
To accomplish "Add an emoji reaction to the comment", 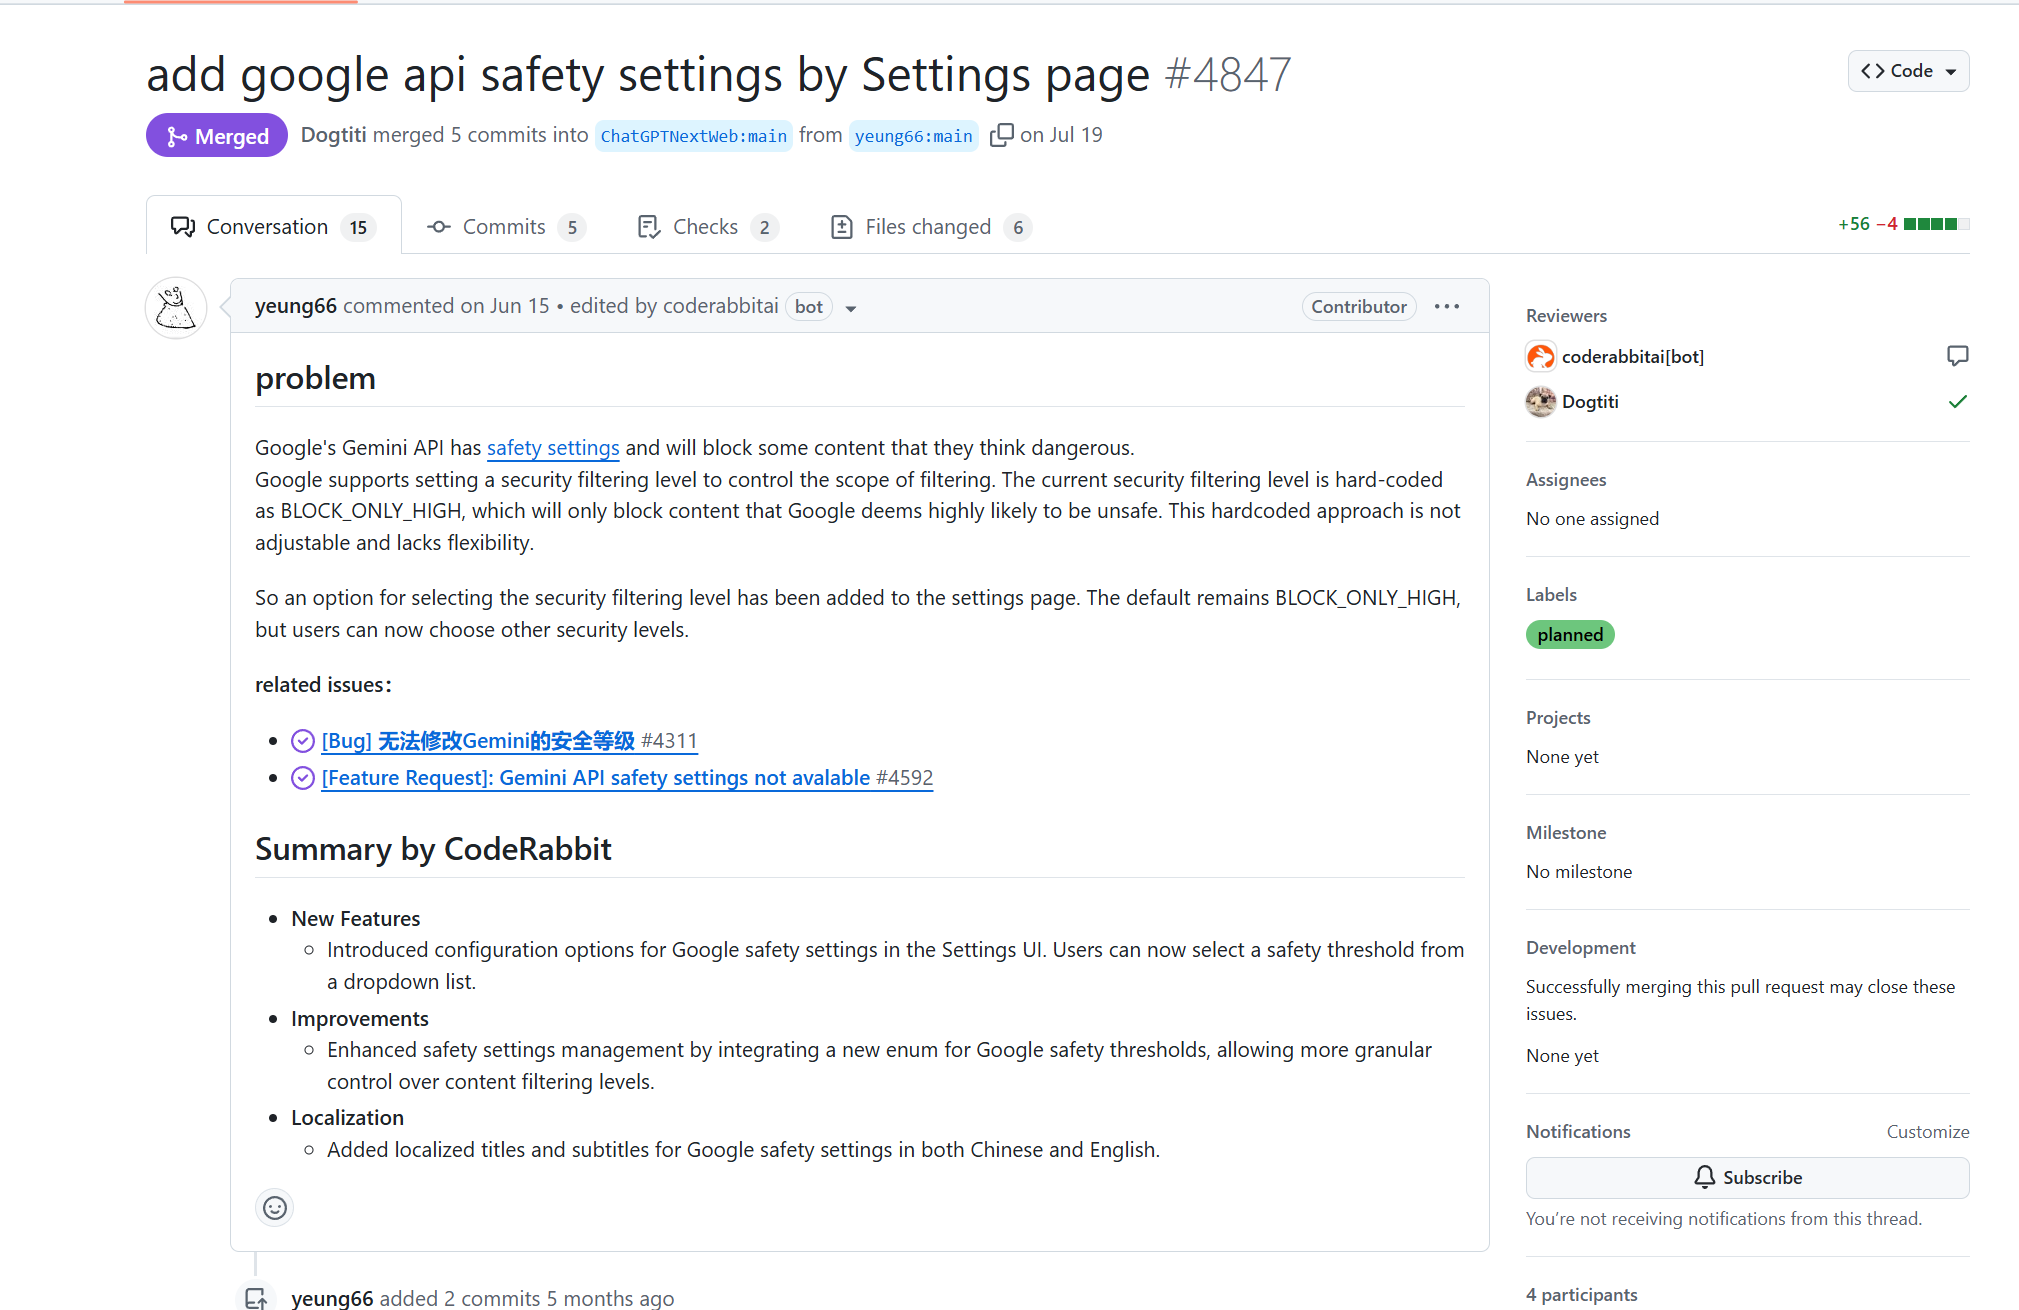I will [x=275, y=1208].
